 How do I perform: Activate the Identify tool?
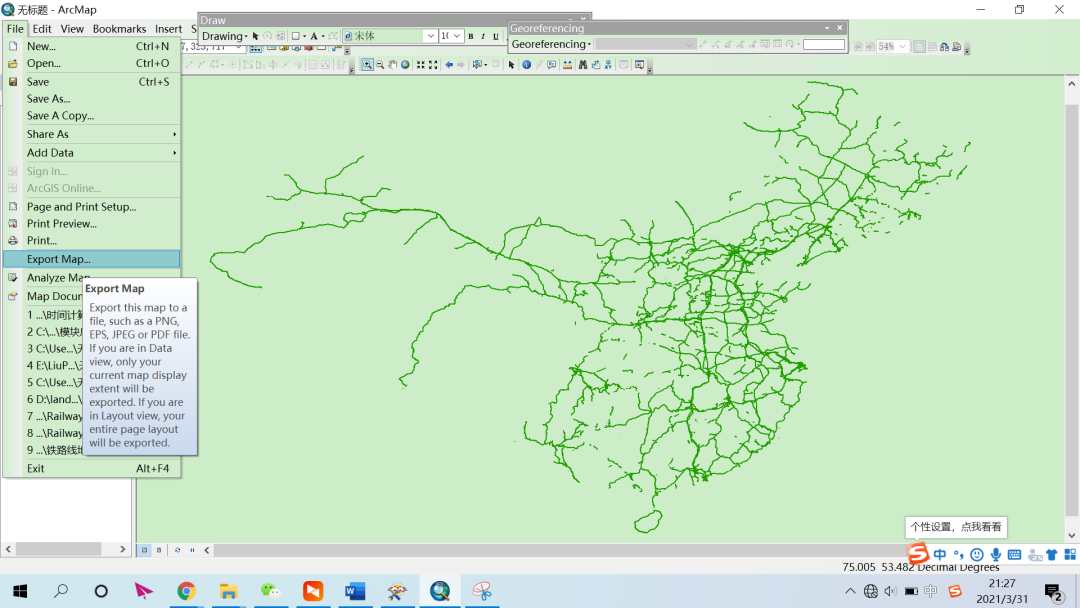(x=526, y=65)
